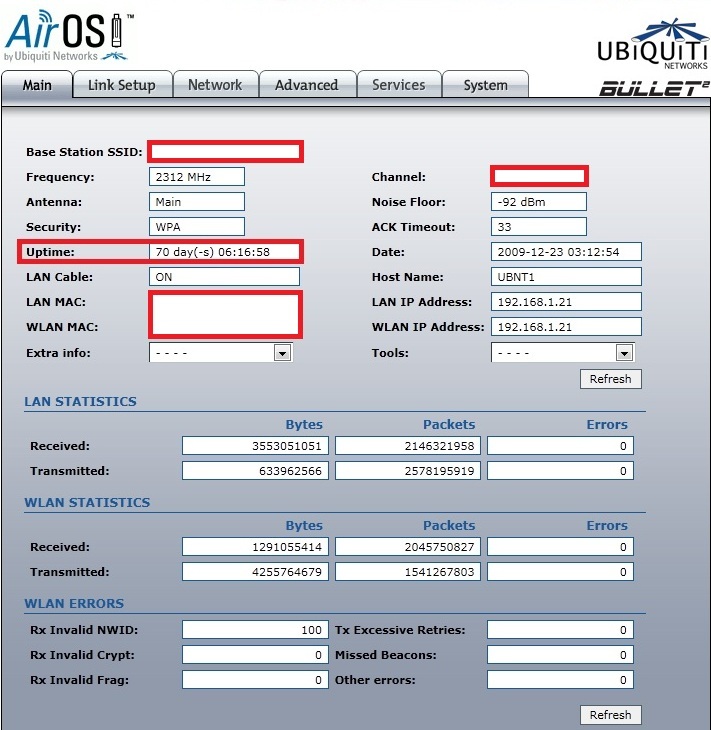Select the Date value 2009-12-23 03:12:54

point(566,252)
